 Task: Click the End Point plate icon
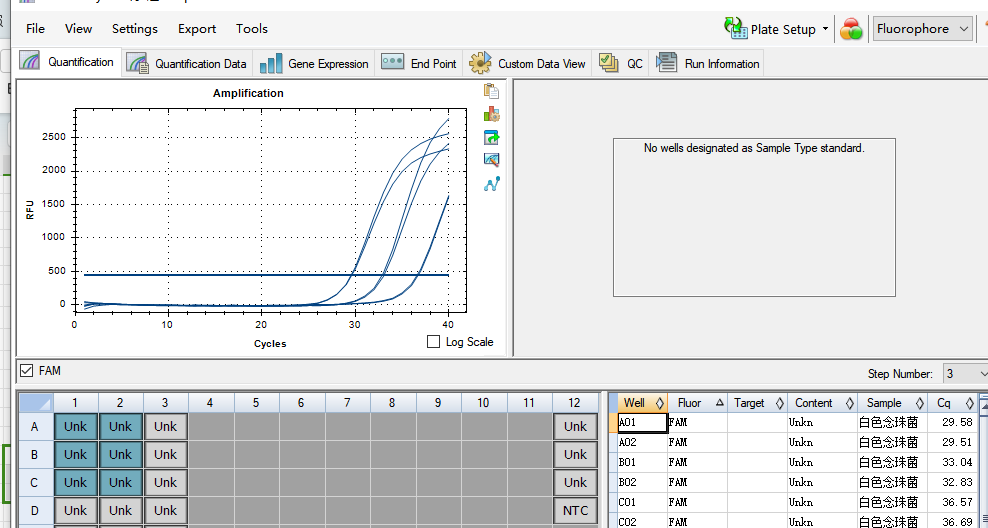pos(393,62)
